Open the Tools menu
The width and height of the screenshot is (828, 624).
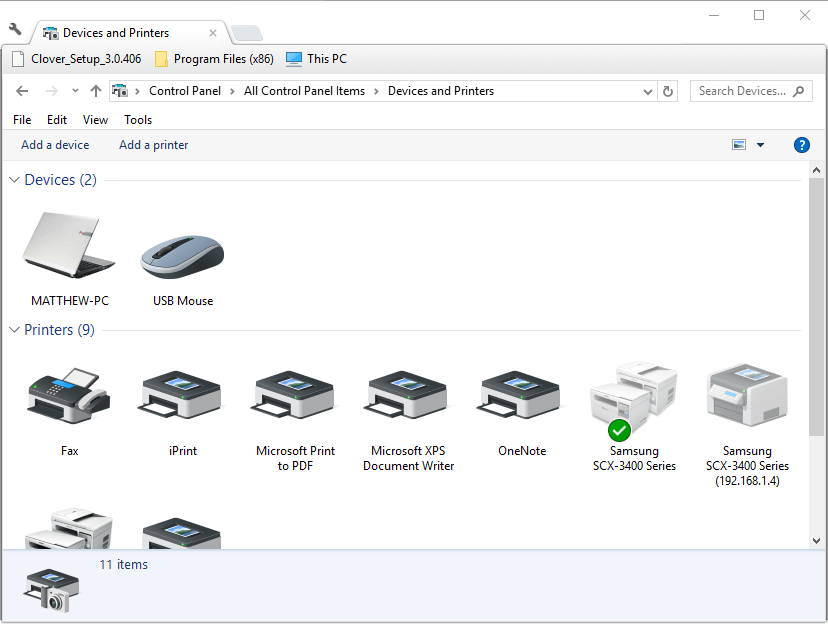(138, 120)
